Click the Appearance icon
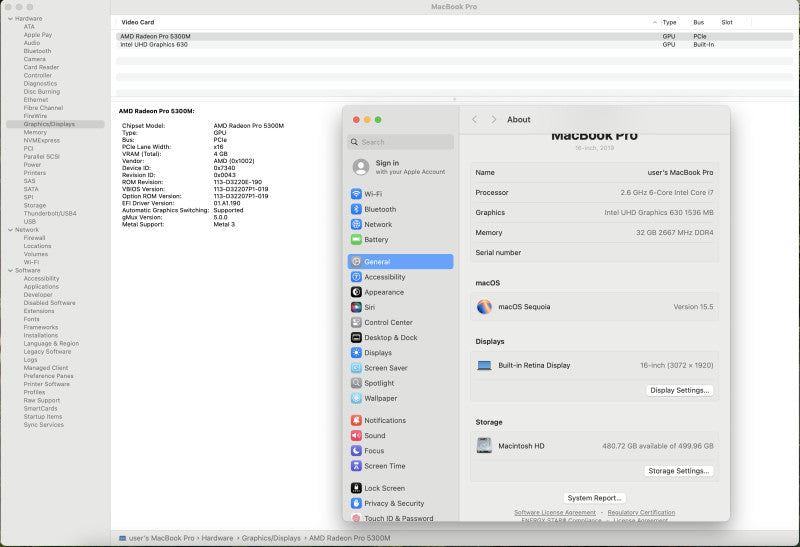Screen dimensions: 800x547 tap(356, 292)
